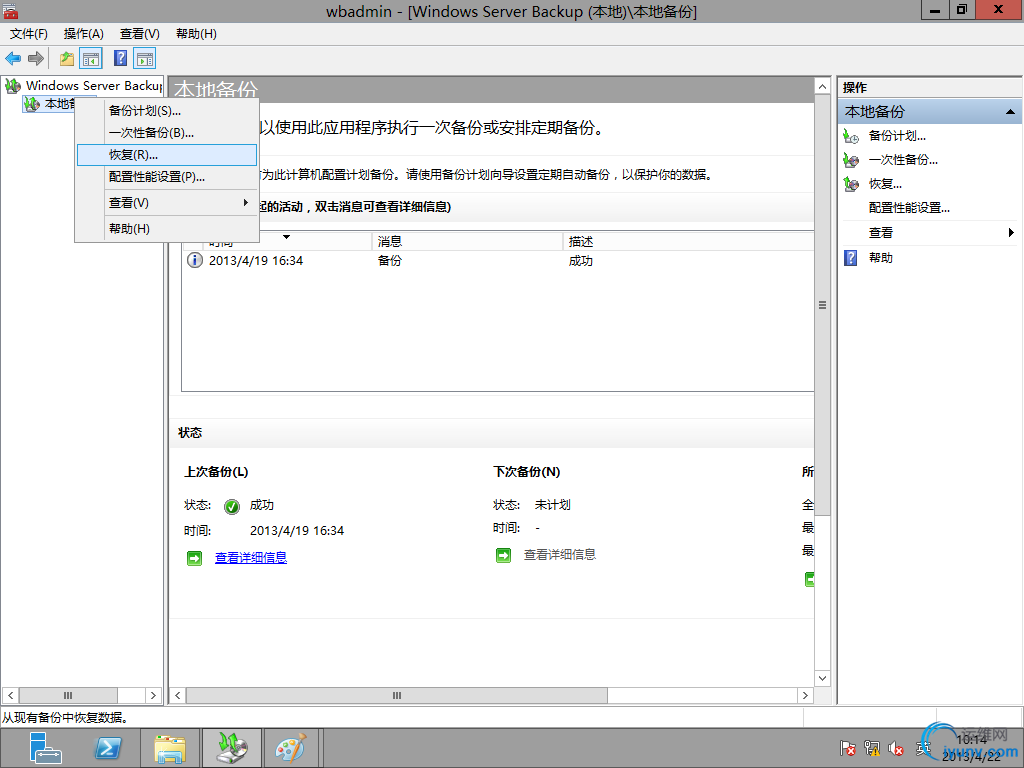
Task: Click 恢复... in the actions pane
Action: click(885, 184)
